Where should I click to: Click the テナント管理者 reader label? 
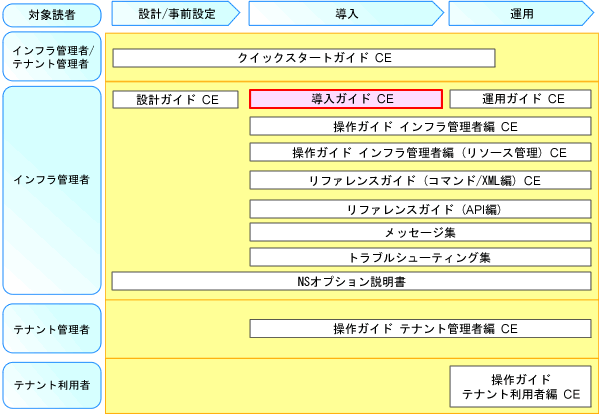(x=52, y=329)
